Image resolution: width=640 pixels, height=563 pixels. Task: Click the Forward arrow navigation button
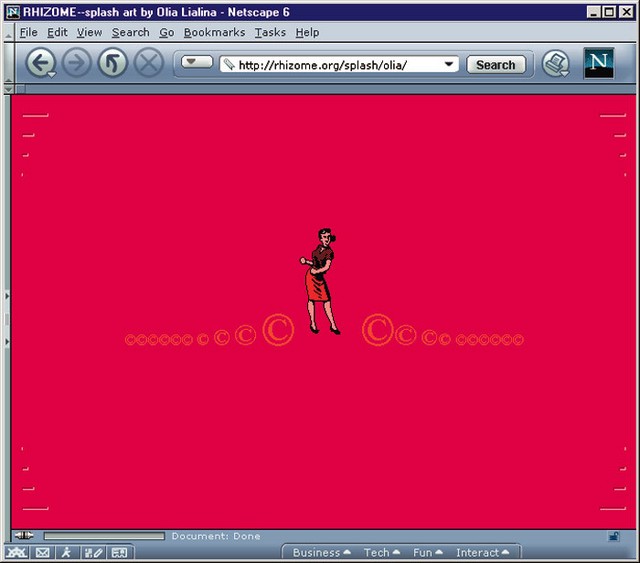[x=76, y=63]
